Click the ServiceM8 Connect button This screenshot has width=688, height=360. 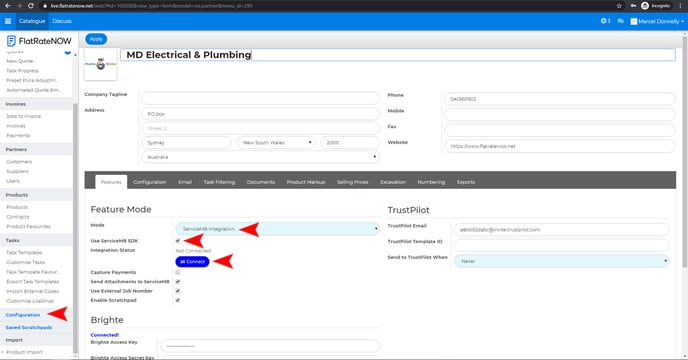(x=192, y=262)
